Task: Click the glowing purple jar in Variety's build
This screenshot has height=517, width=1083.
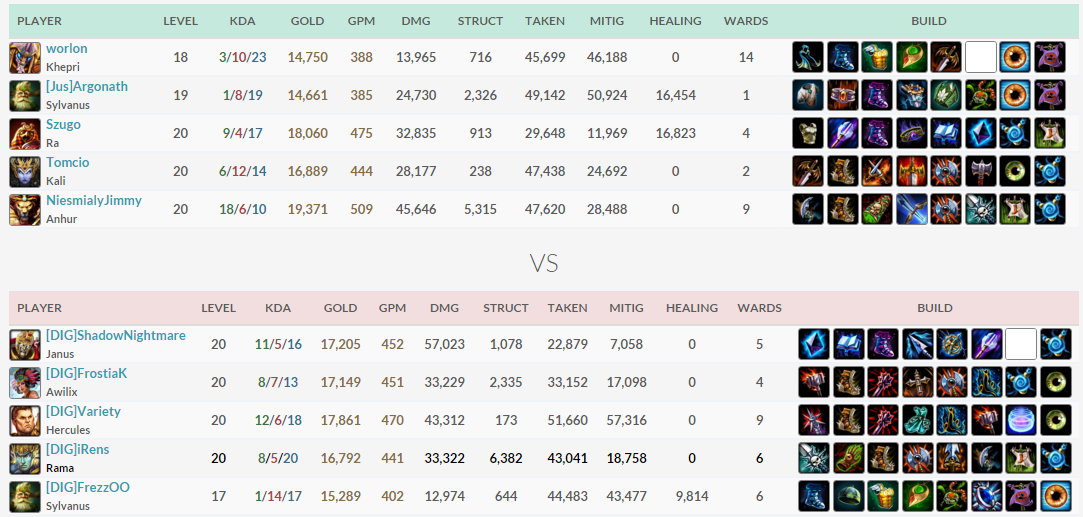Action: click(x=1021, y=420)
